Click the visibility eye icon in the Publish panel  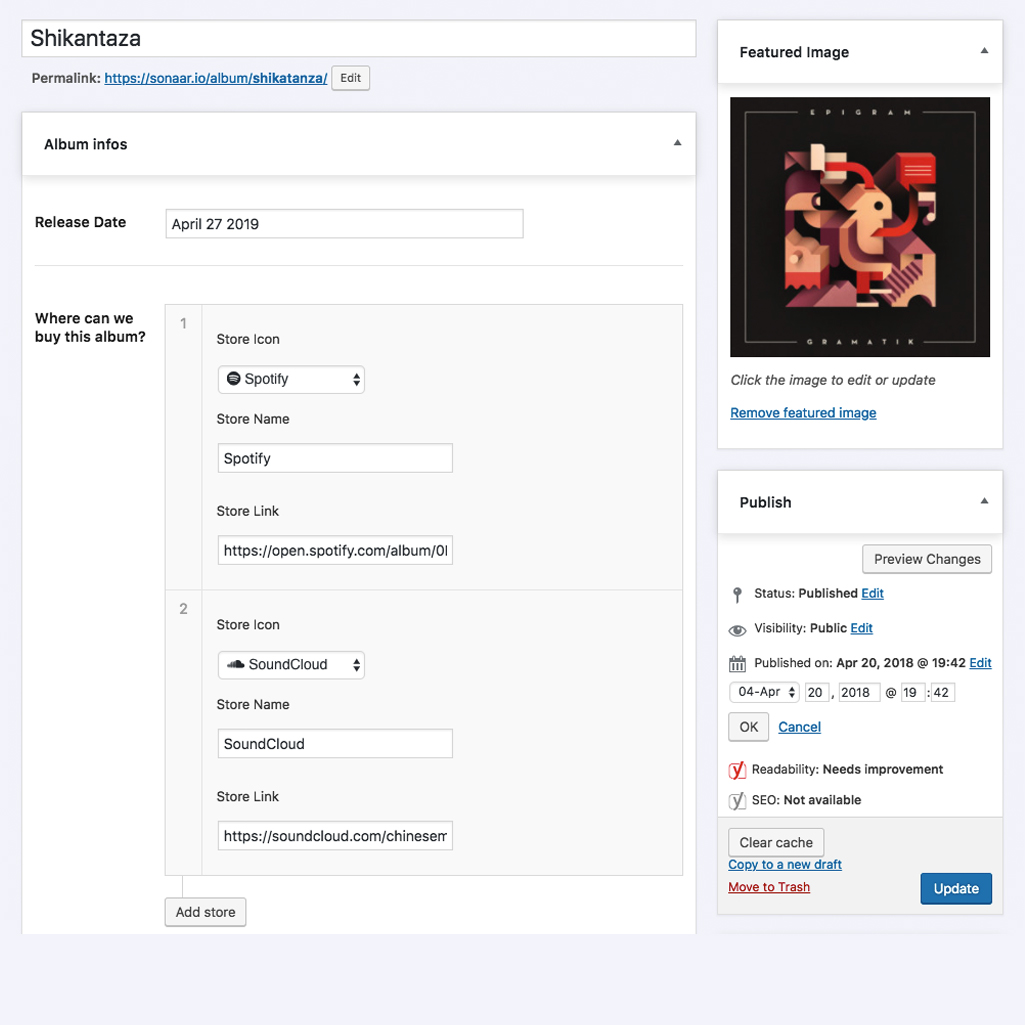click(737, 630)
